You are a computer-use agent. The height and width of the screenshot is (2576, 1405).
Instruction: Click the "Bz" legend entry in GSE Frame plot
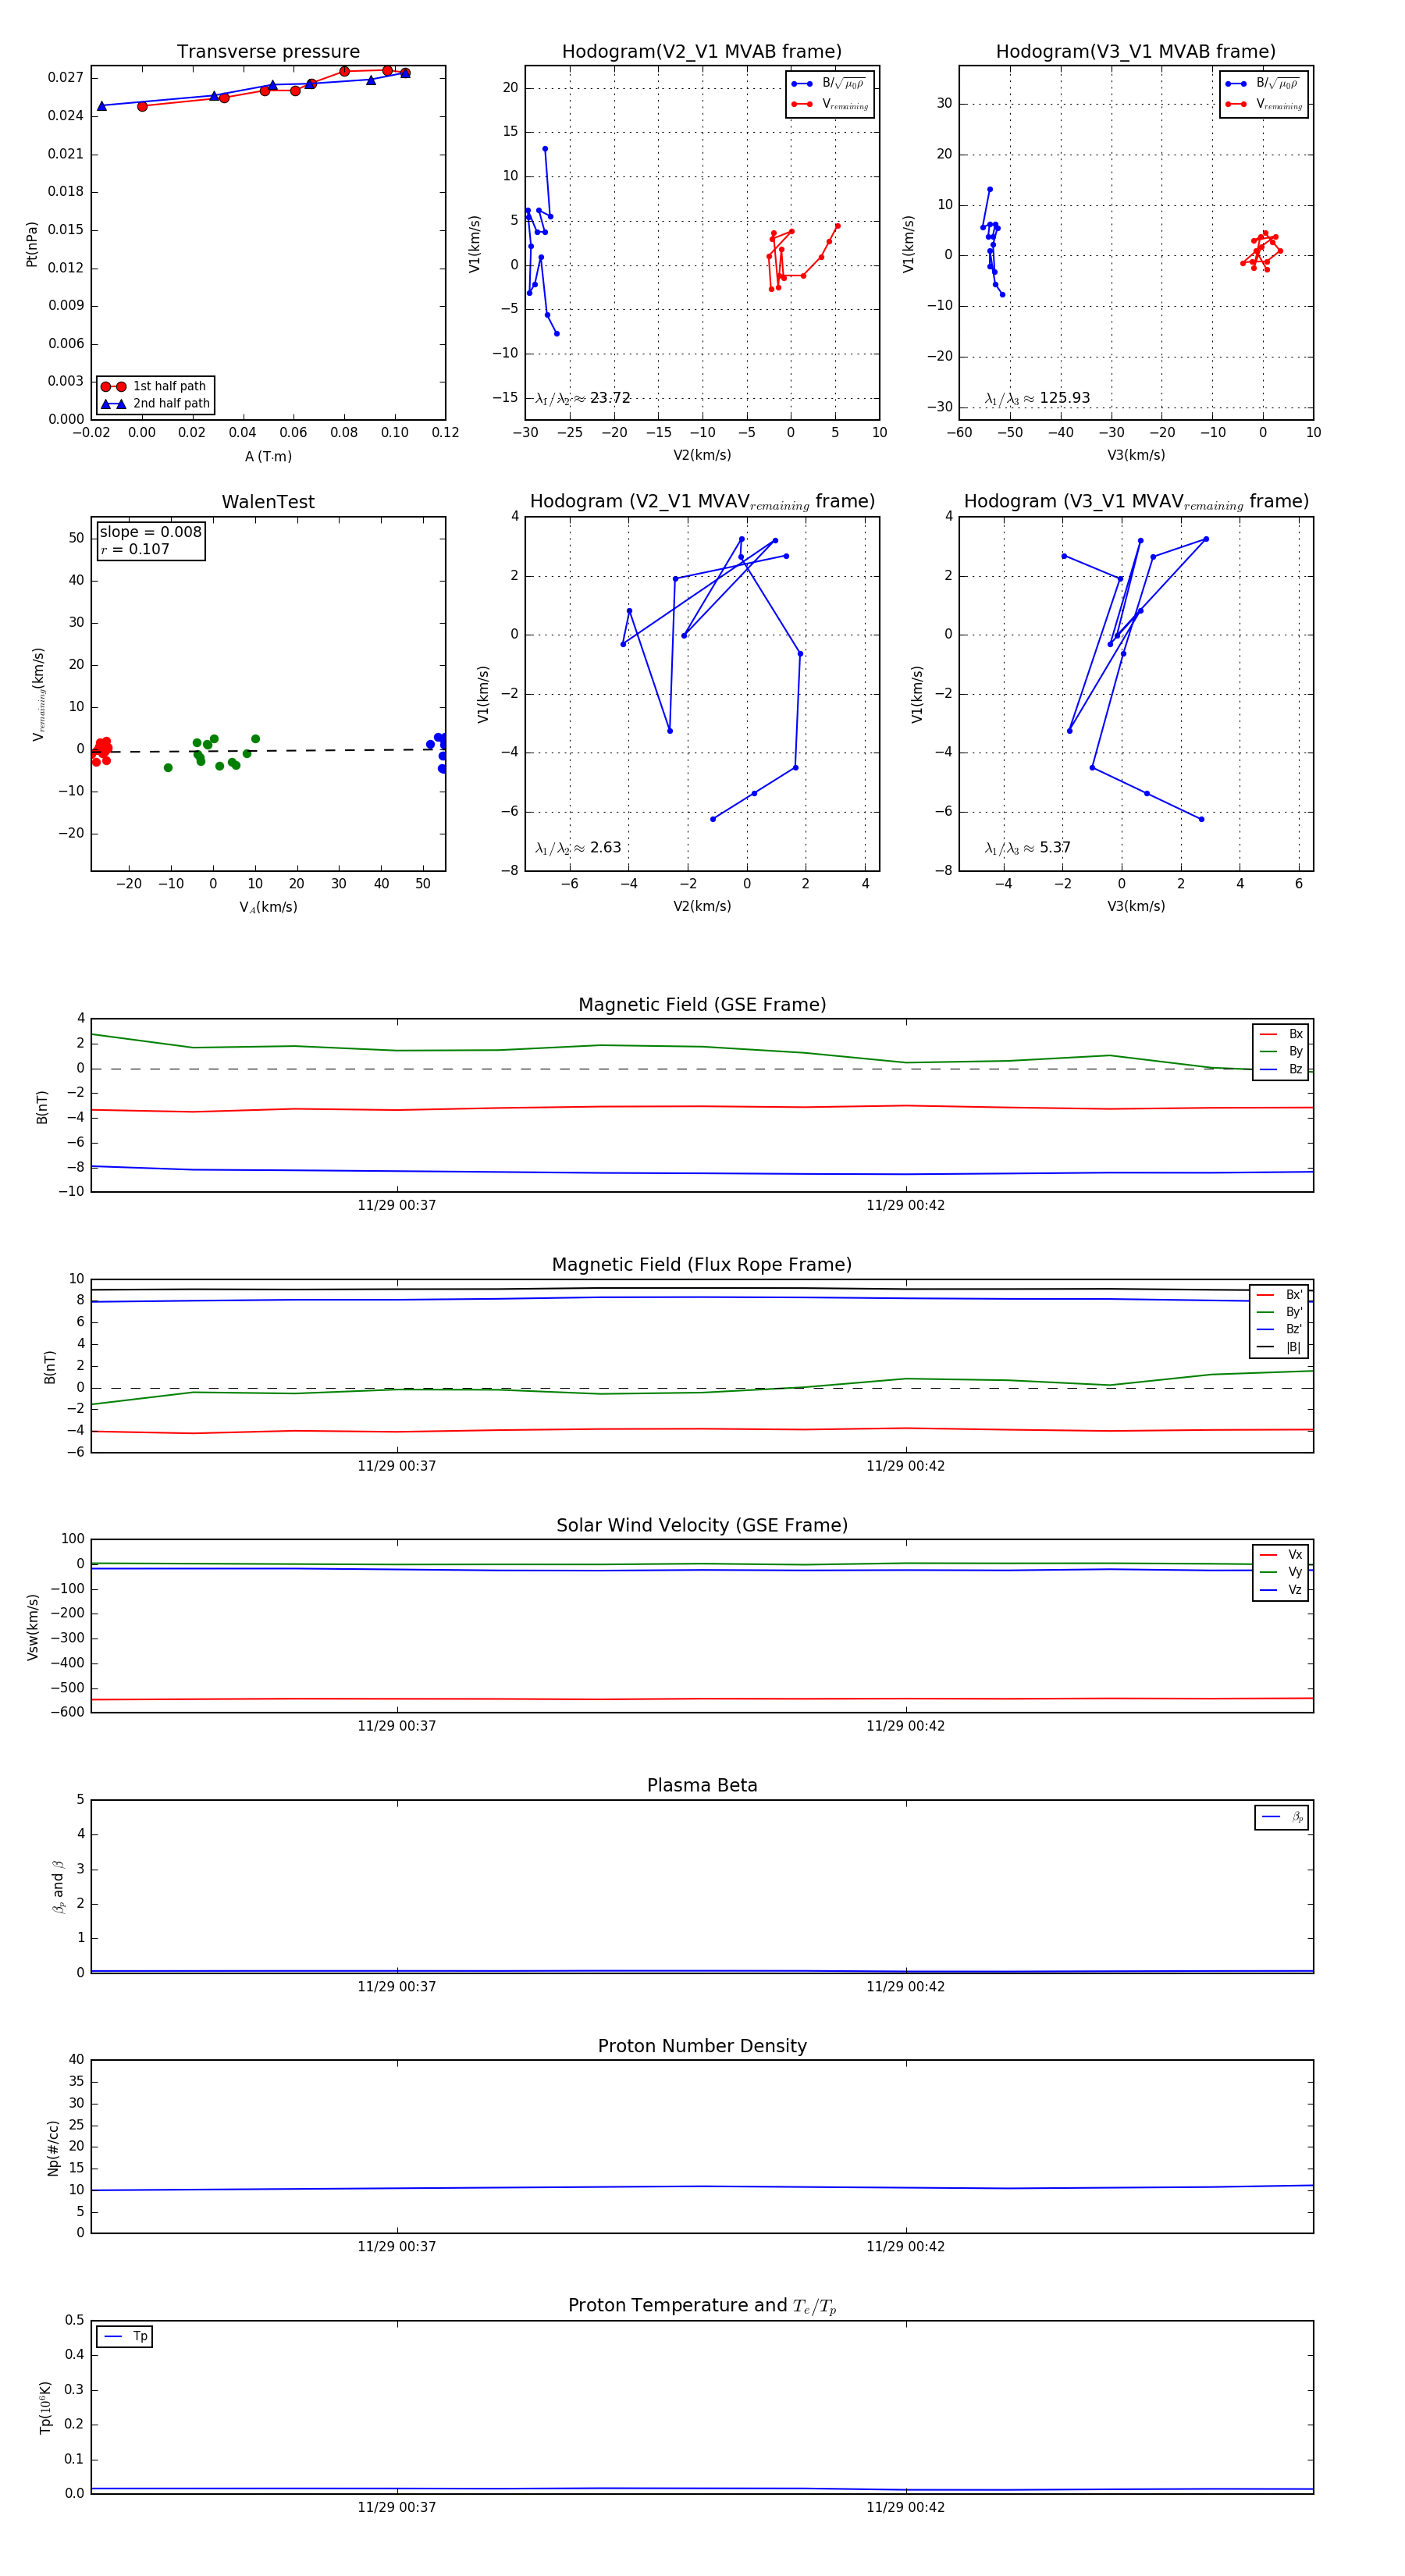[x=1281, y=1070]
